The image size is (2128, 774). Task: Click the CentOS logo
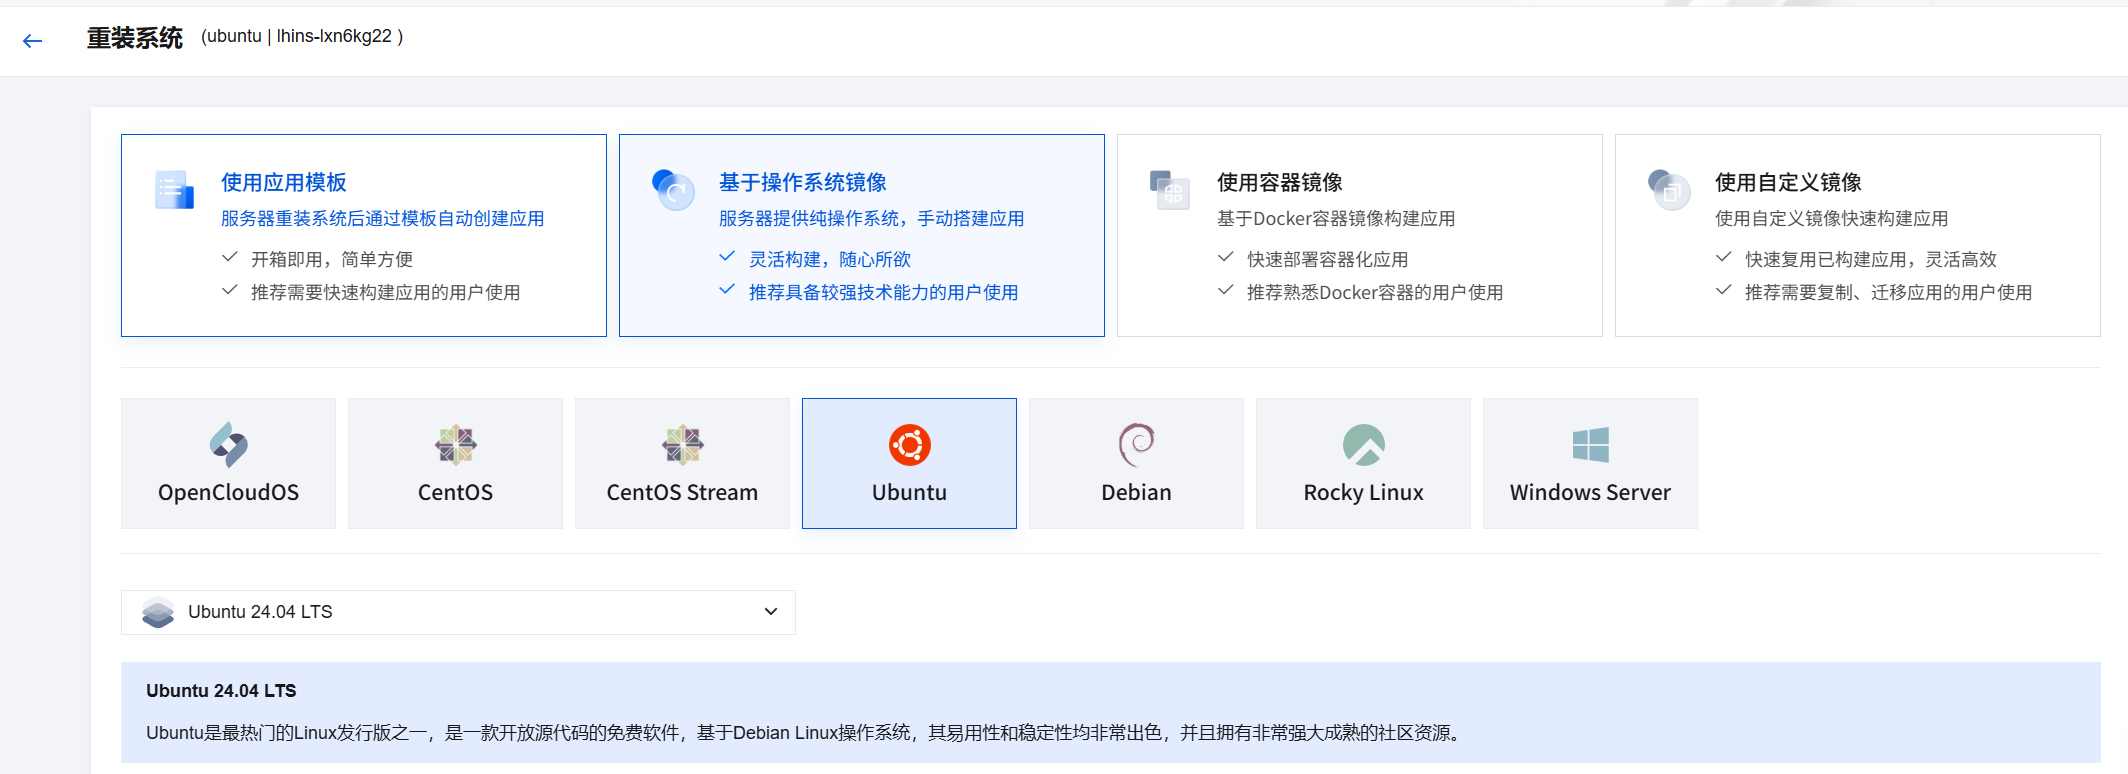[x=456, y=445]
